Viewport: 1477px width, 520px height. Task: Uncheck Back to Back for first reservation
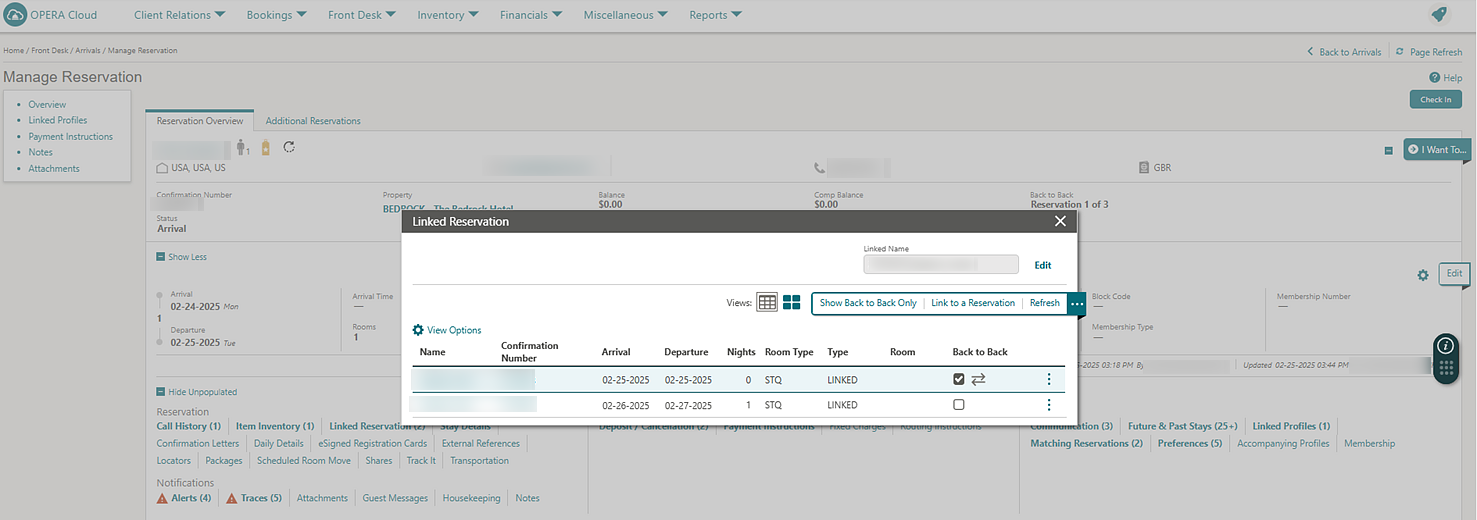pyautogui.click(x=959, y=379)
